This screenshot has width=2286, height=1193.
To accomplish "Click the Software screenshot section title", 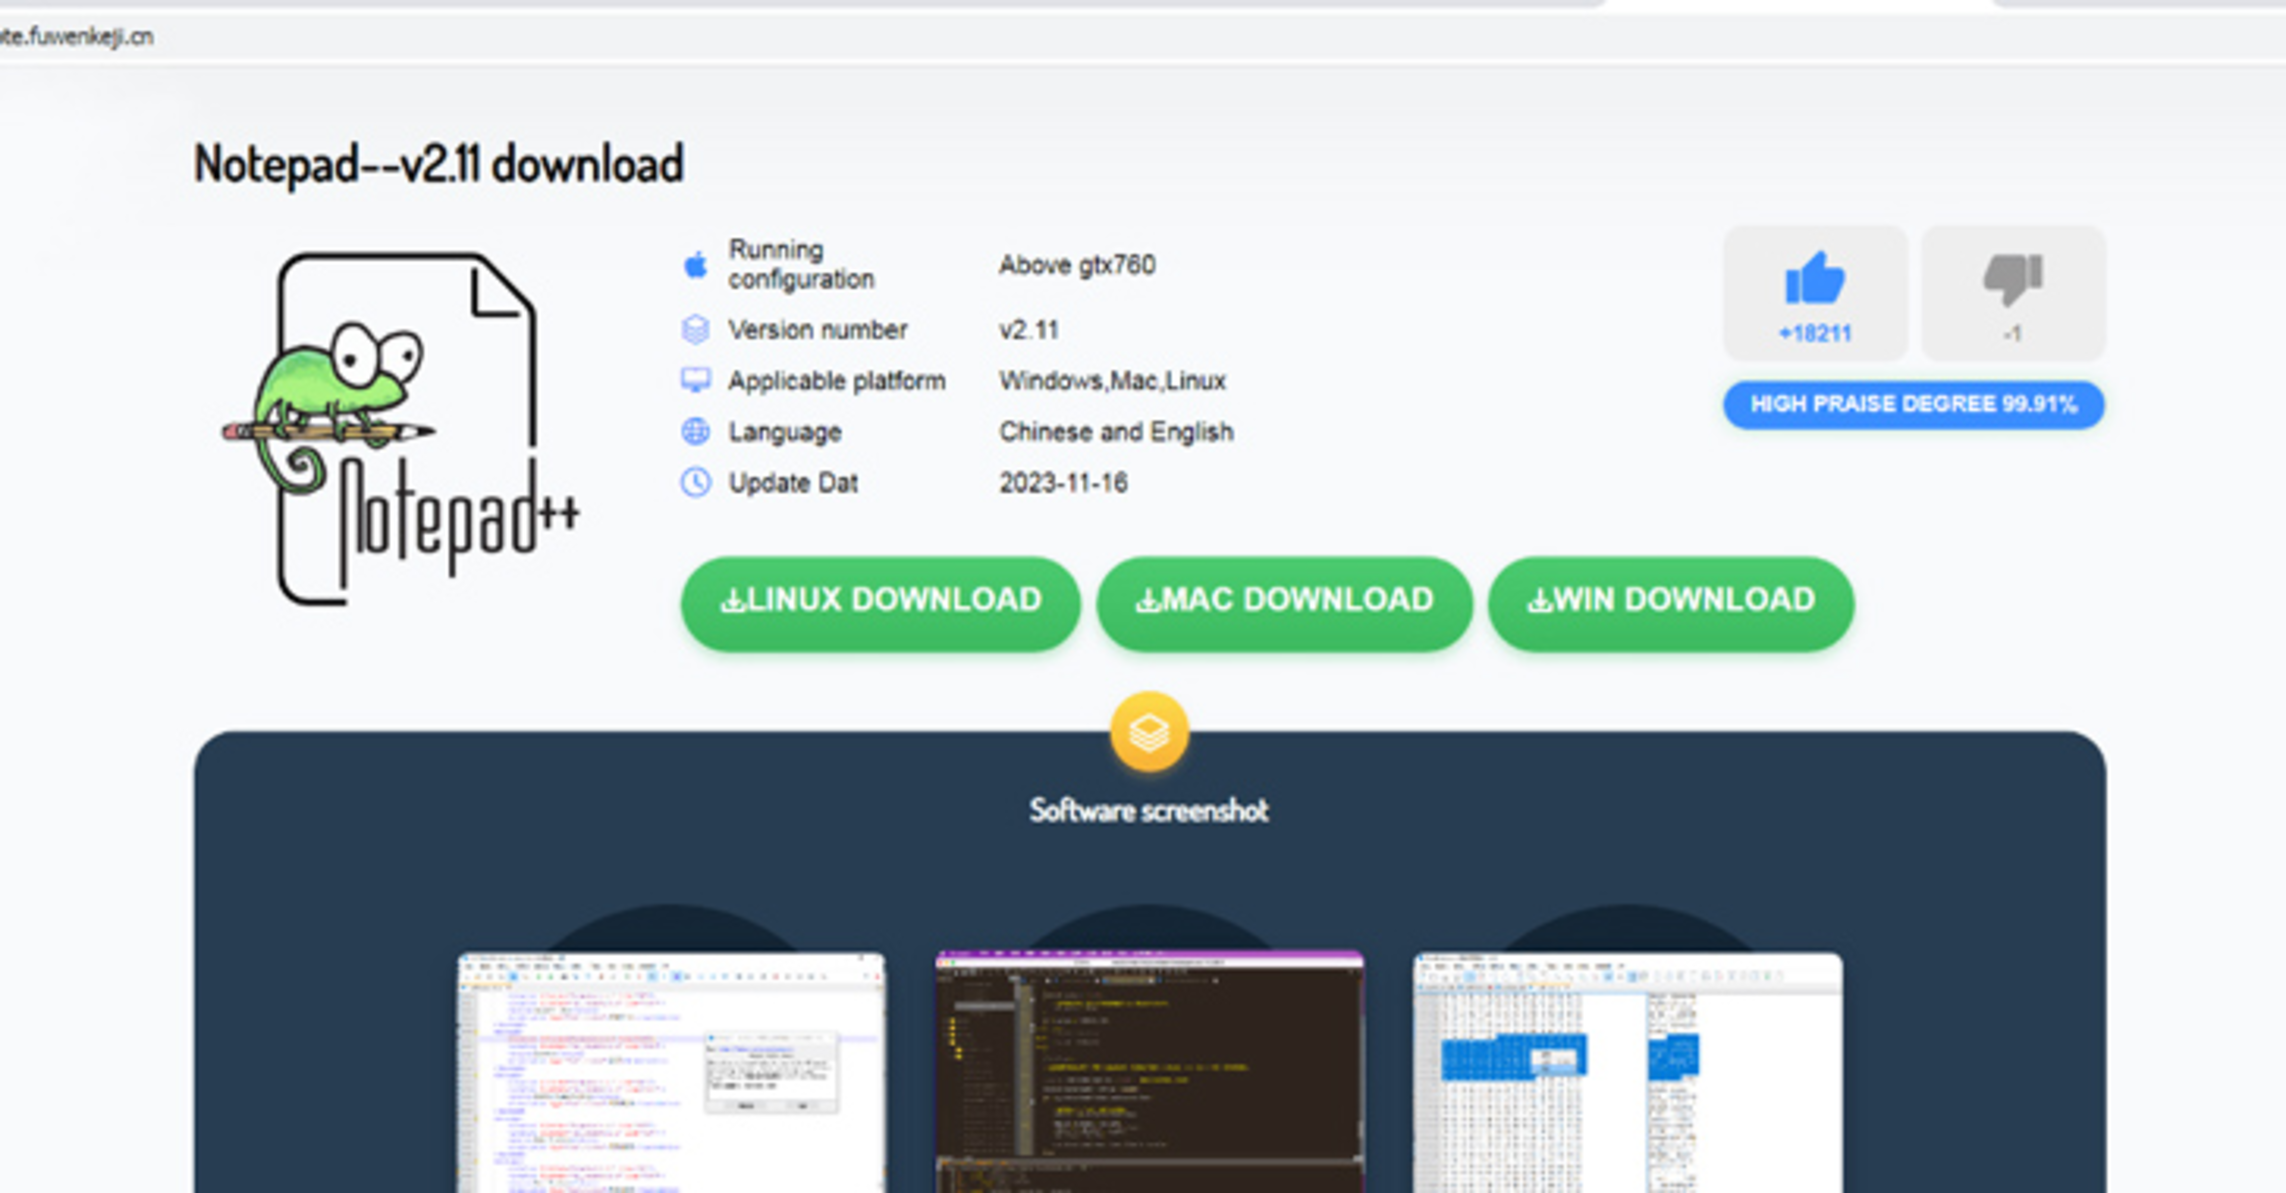I will coord(1149,810).
